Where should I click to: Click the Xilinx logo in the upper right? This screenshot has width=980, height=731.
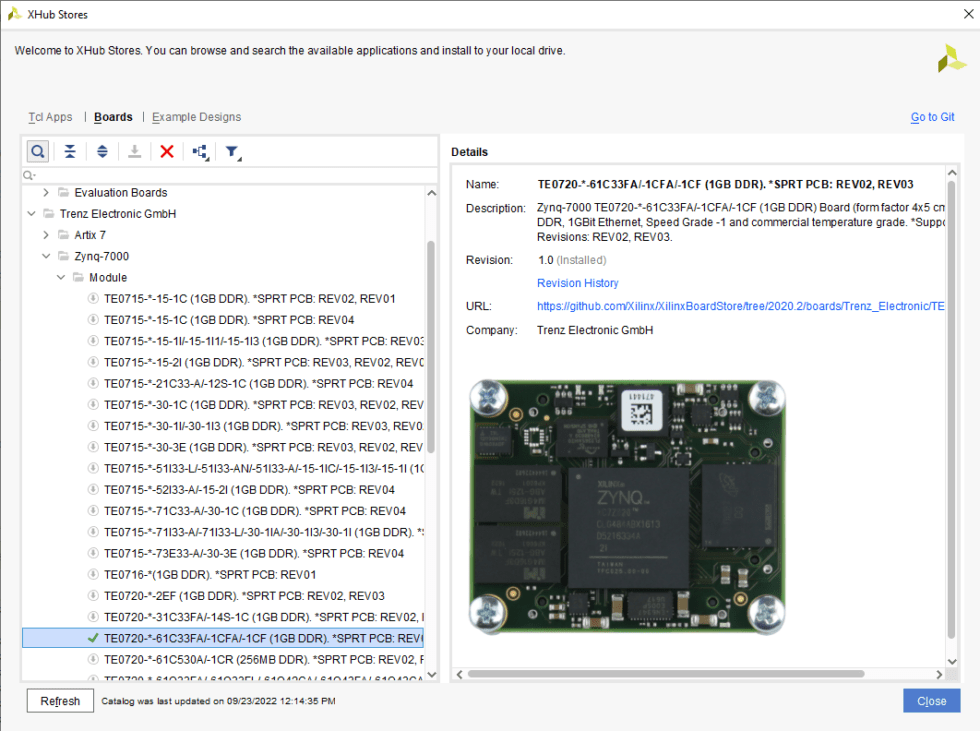[x=950, y=60]
